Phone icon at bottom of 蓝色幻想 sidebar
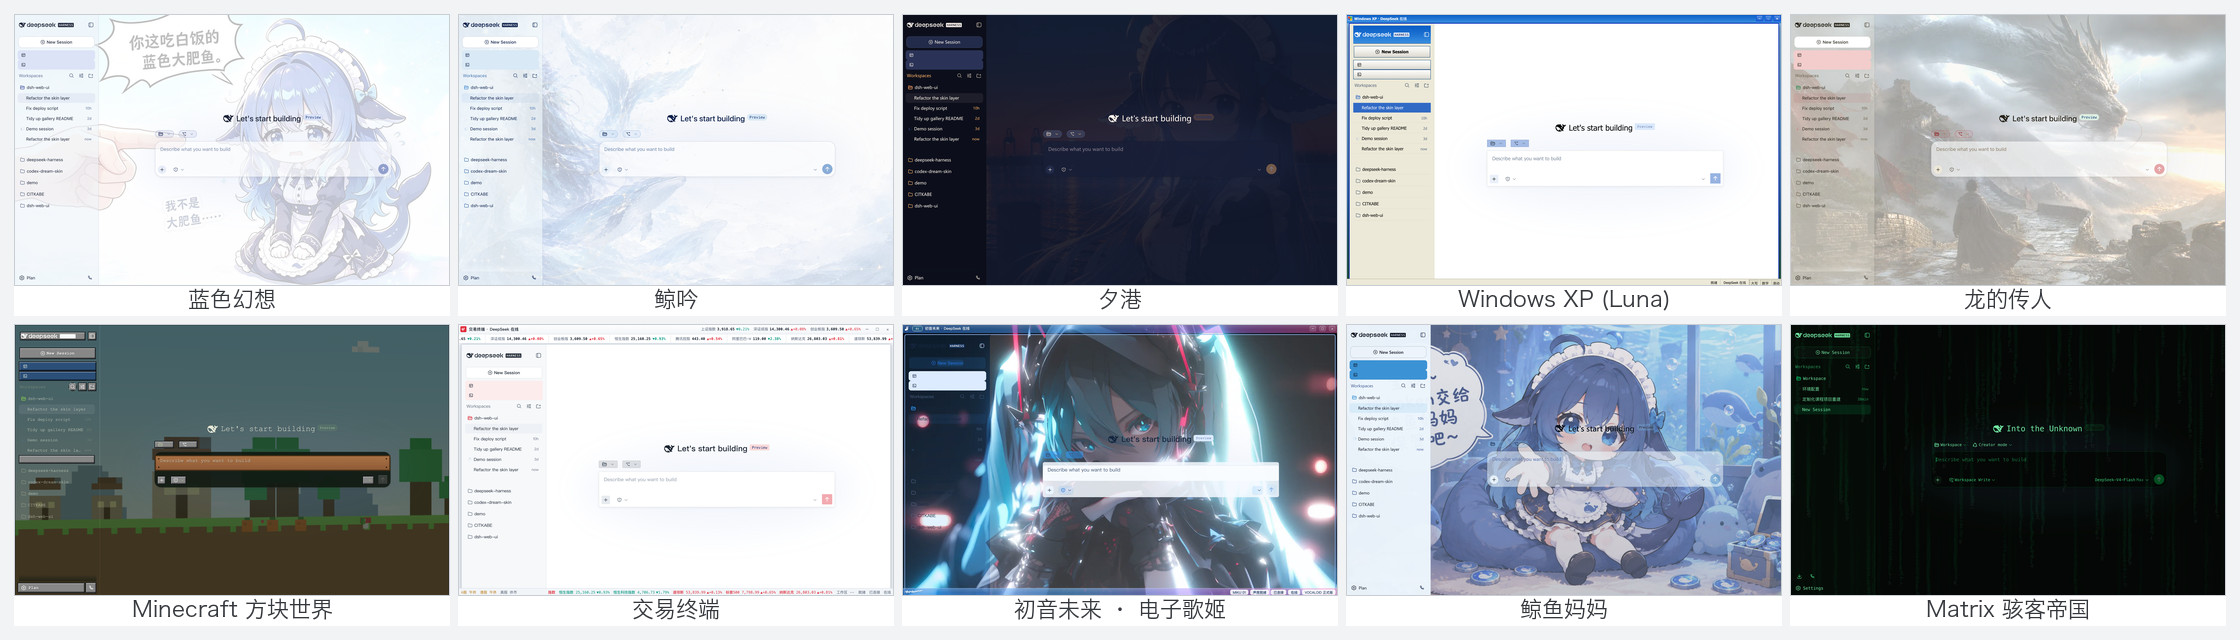Screen dimensions: 2240x640 90,278
